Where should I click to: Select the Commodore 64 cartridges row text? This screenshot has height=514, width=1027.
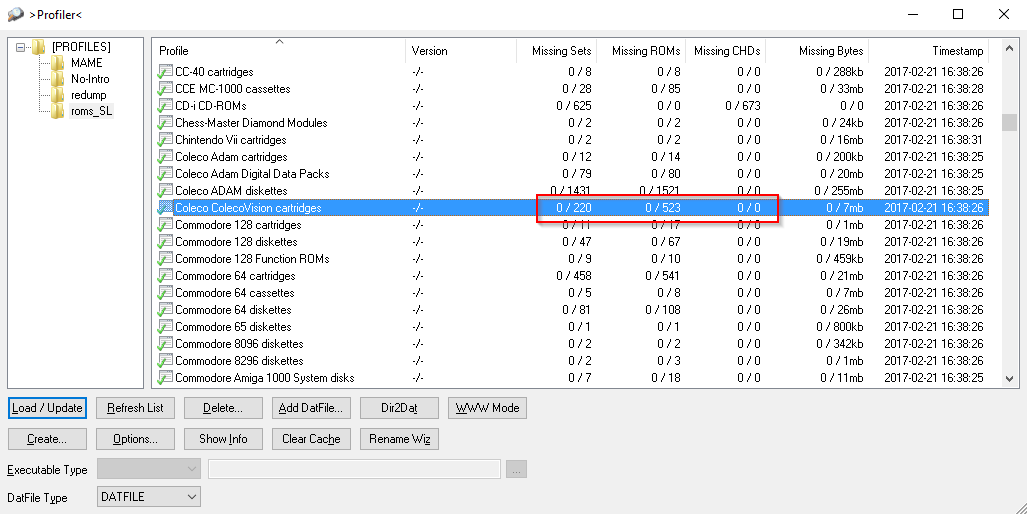pyautogui.click(x=235, y=276)
